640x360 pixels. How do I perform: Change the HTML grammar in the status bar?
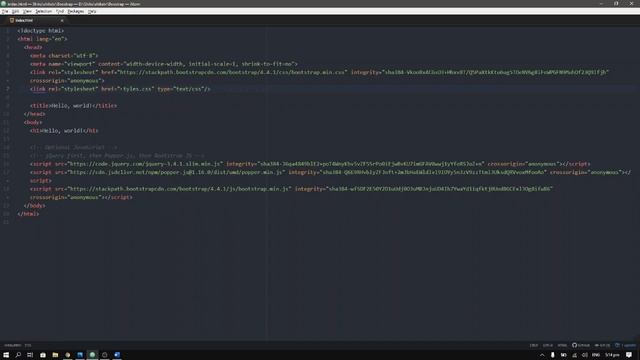point(562,345)
